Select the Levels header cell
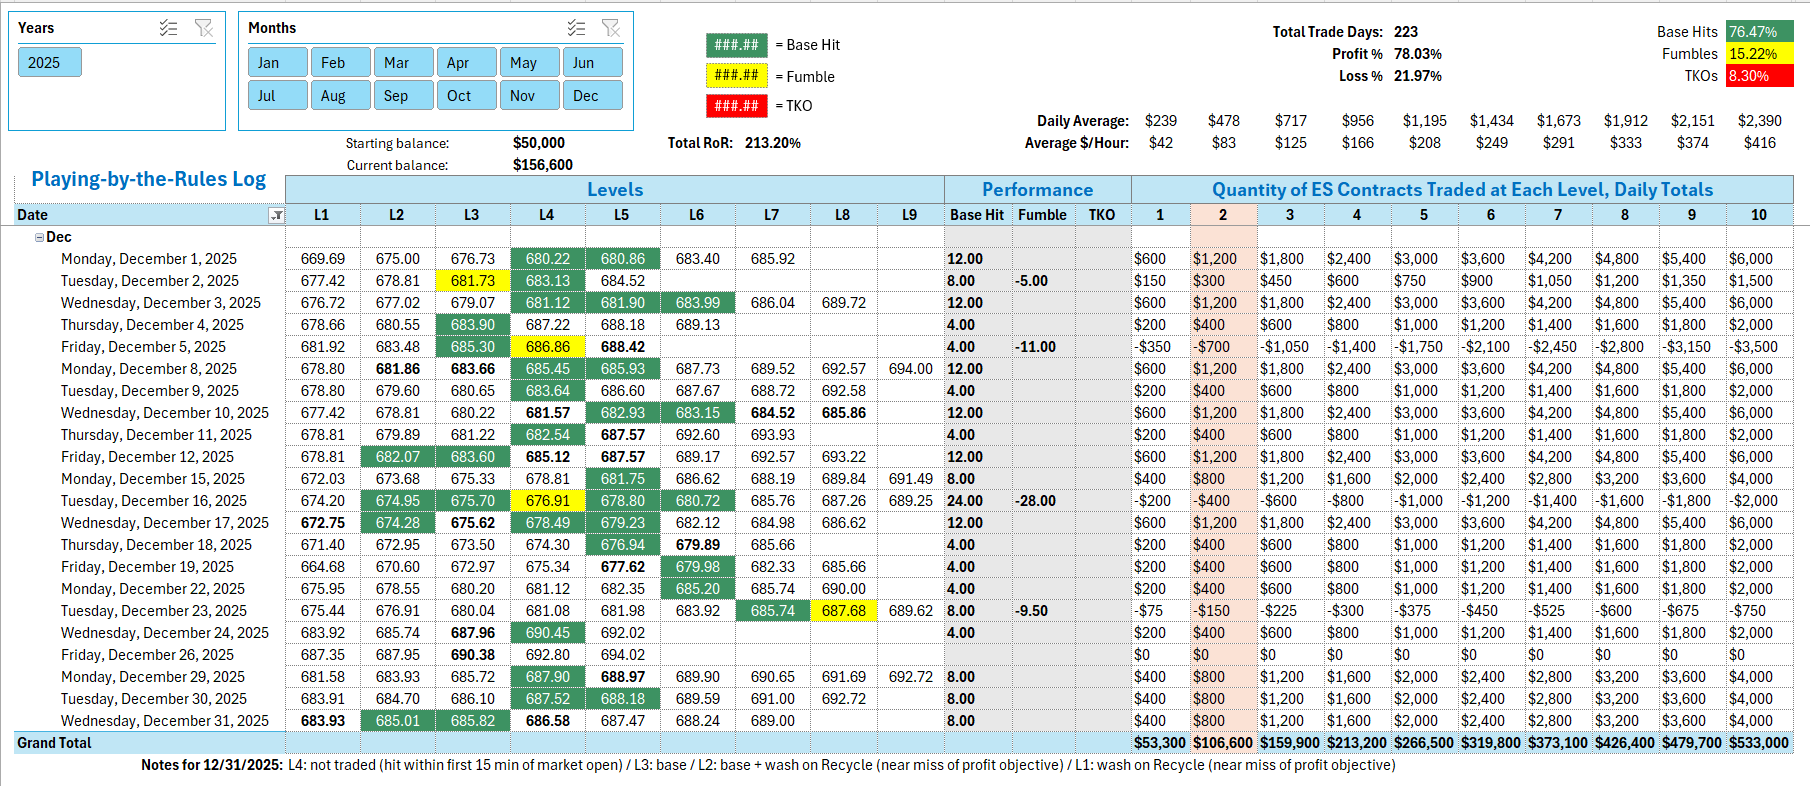 click(x=614, y=190)
